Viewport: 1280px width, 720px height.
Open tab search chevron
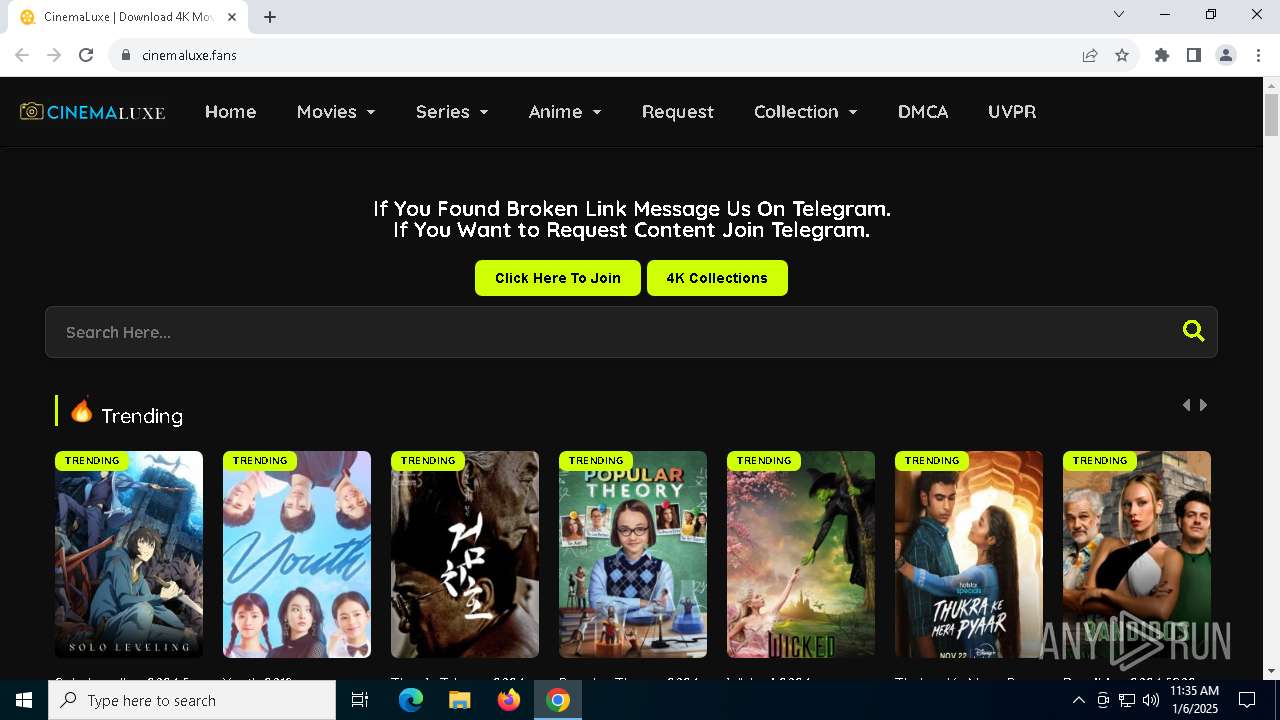tap(1119, 14)
